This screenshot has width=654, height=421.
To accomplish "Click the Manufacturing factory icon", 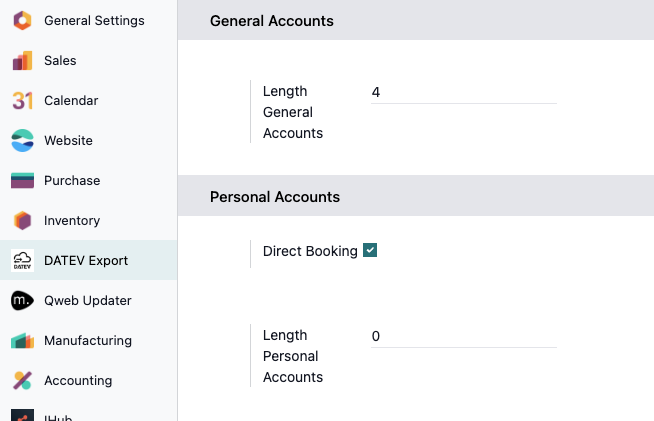I will pos(23,340).
